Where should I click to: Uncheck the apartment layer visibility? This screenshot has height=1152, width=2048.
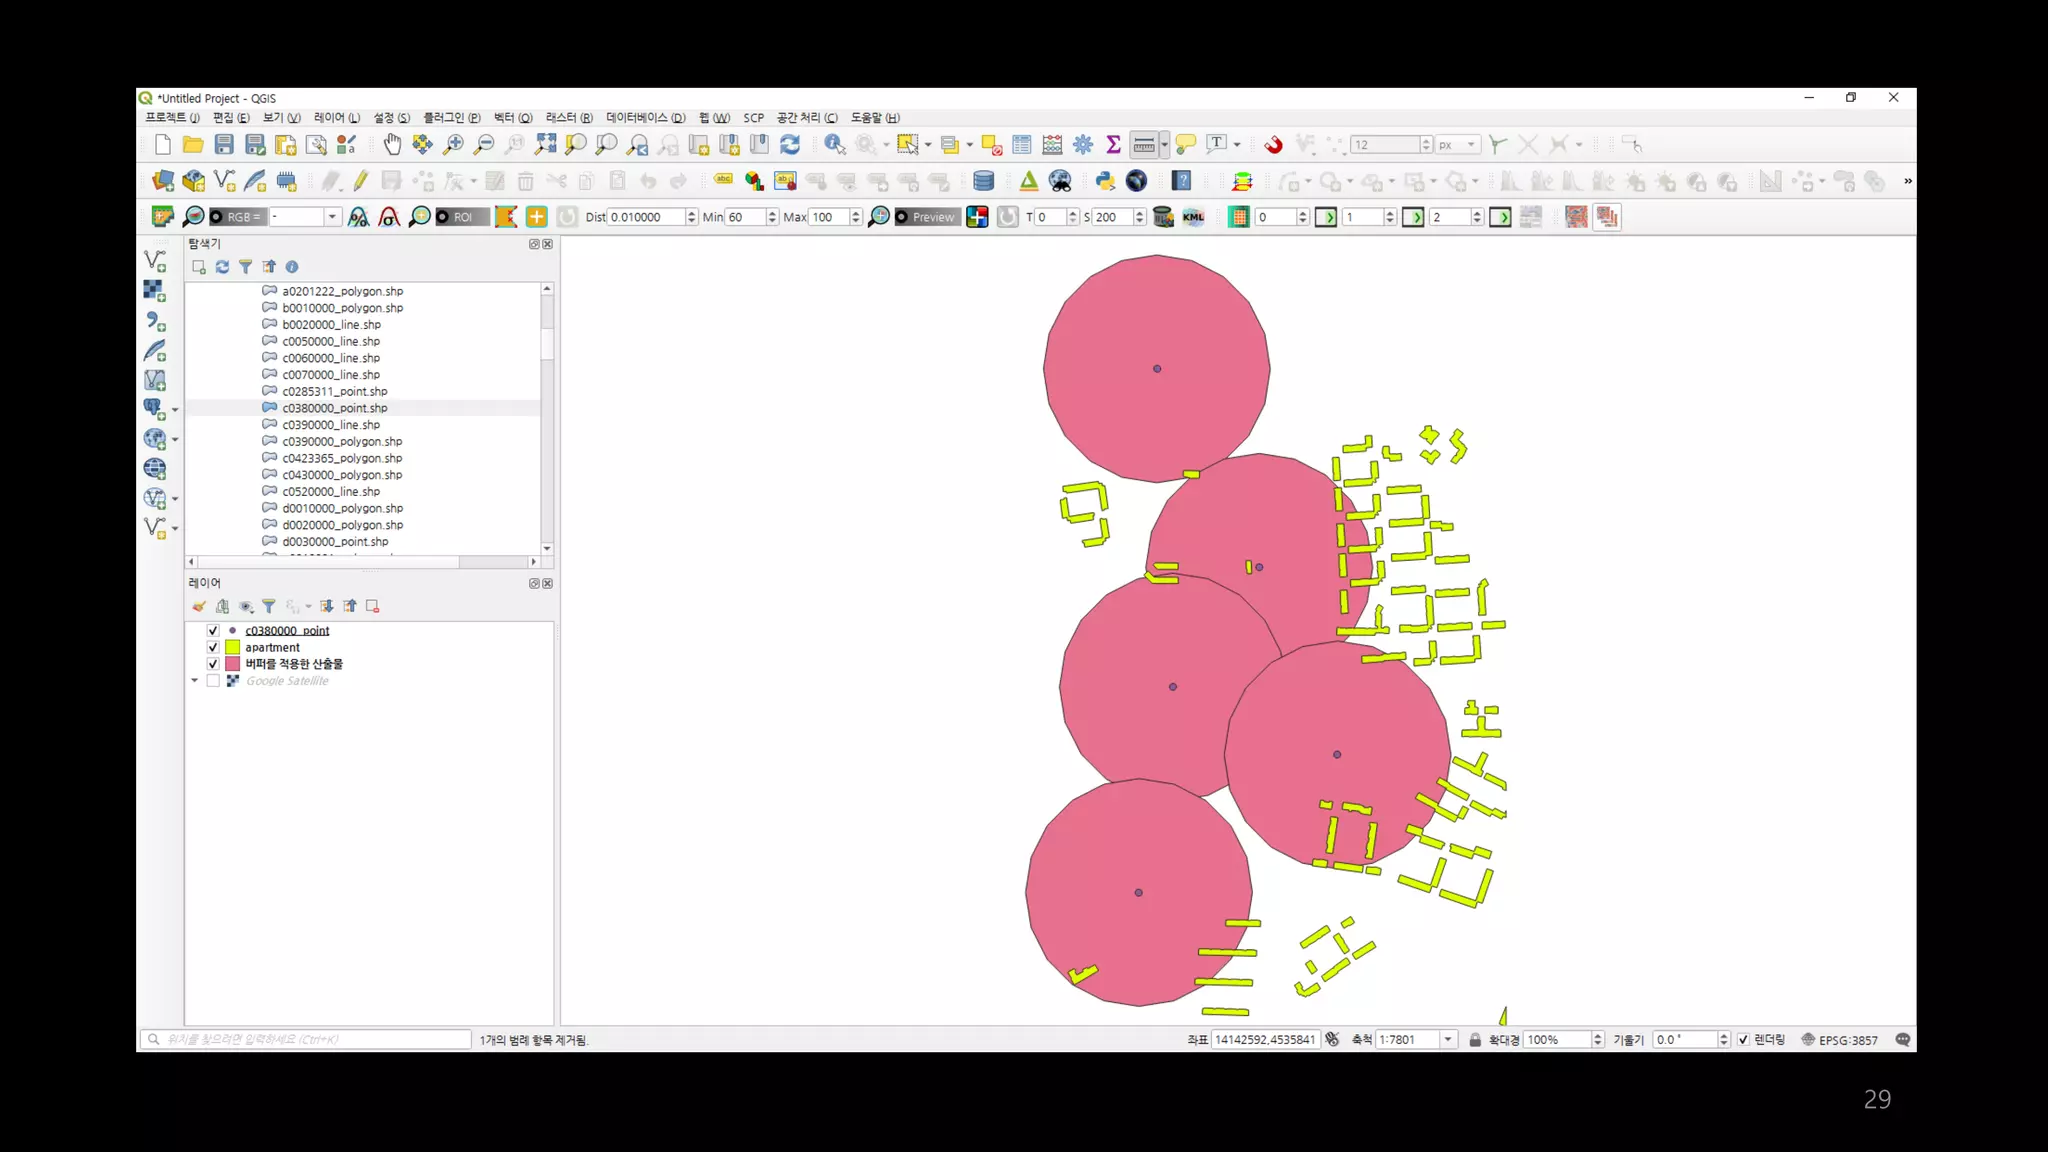[x=213, y=647]
